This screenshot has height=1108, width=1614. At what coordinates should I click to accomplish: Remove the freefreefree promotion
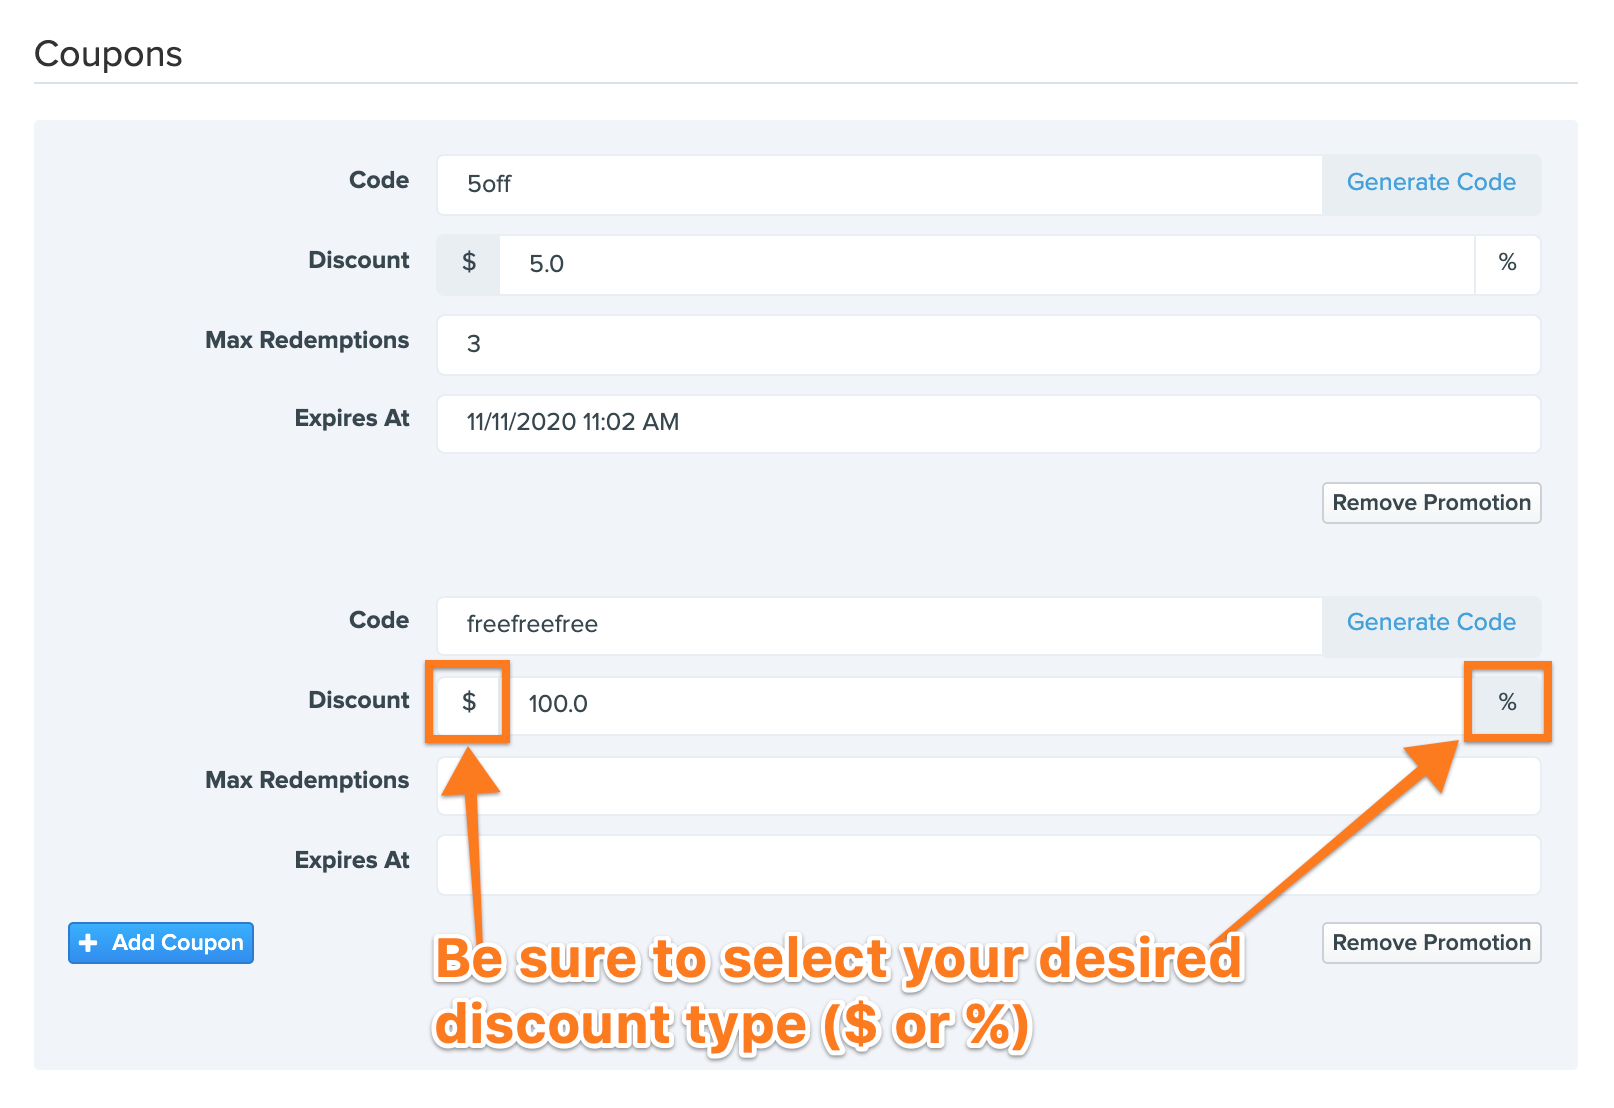pos(1431,943)
